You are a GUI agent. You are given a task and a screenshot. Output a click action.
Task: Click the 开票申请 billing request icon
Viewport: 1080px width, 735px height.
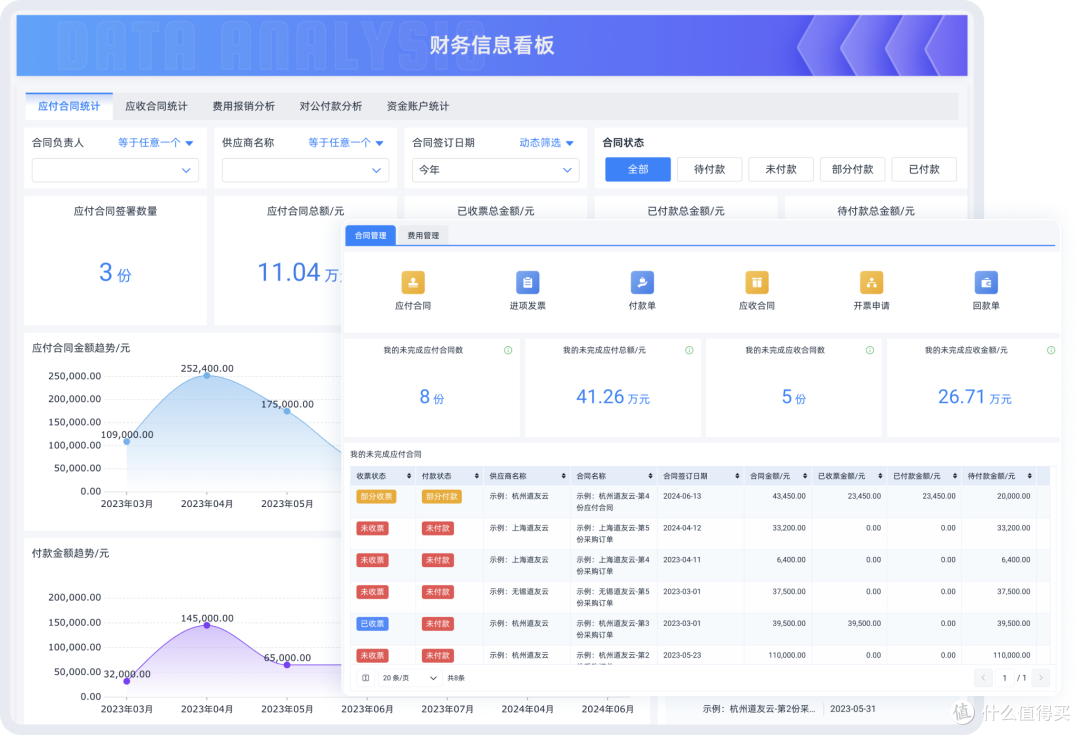871,281
